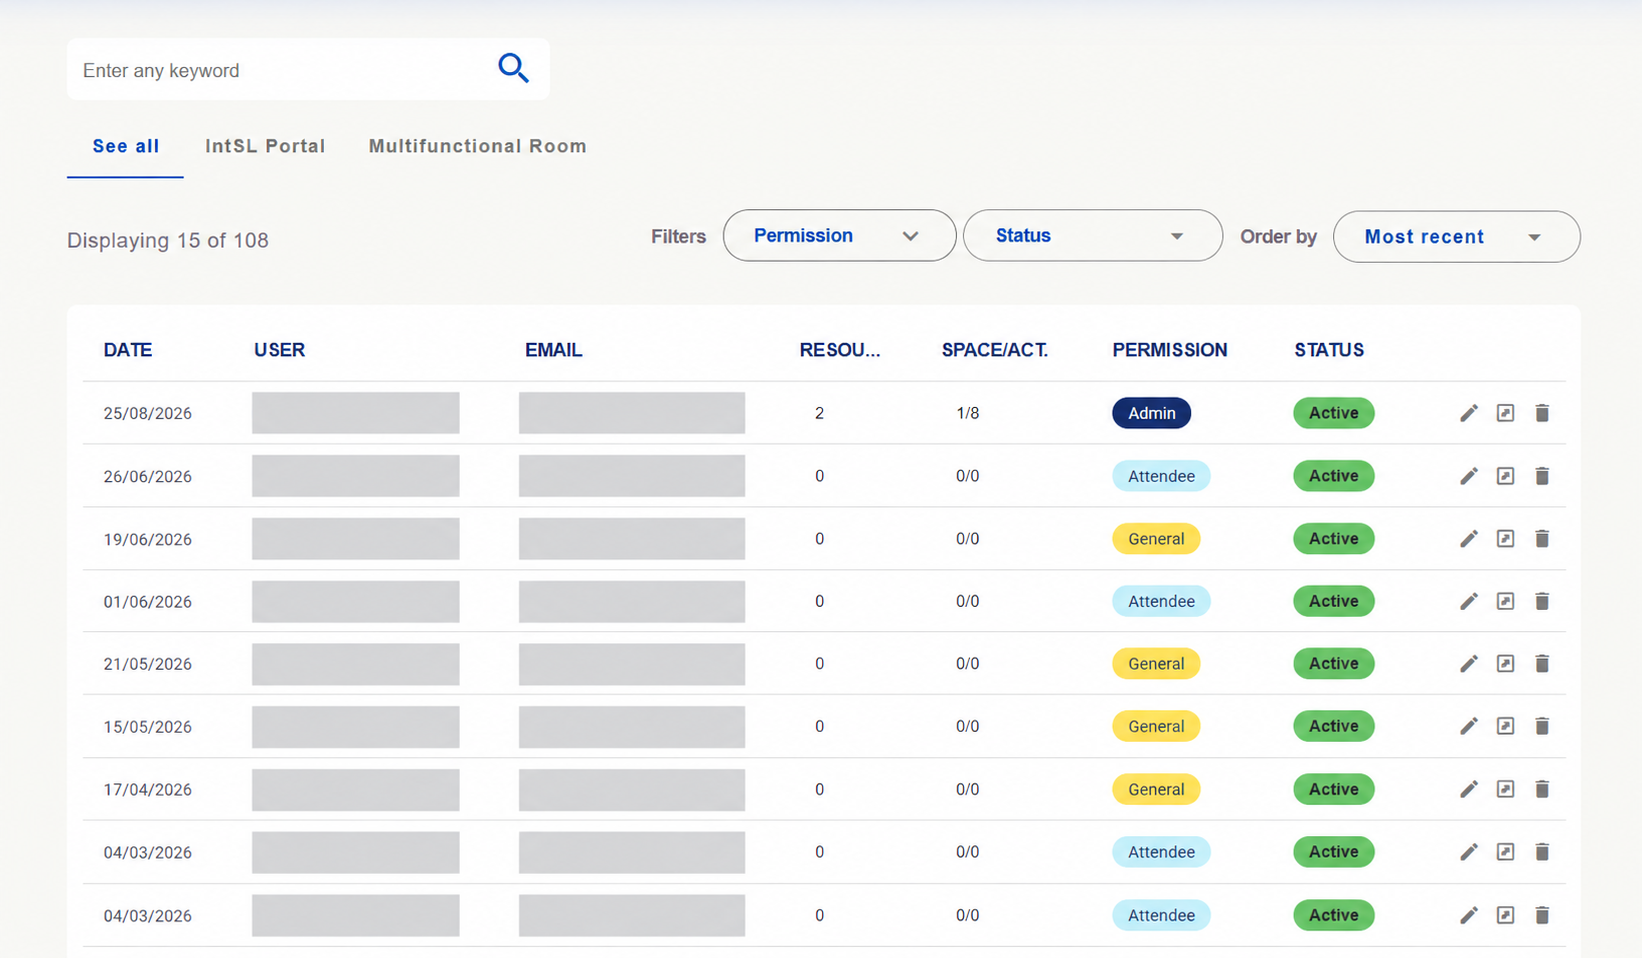Select the 1/8 space/act. value
1642x958 pixels.
(x=967, y=413)
